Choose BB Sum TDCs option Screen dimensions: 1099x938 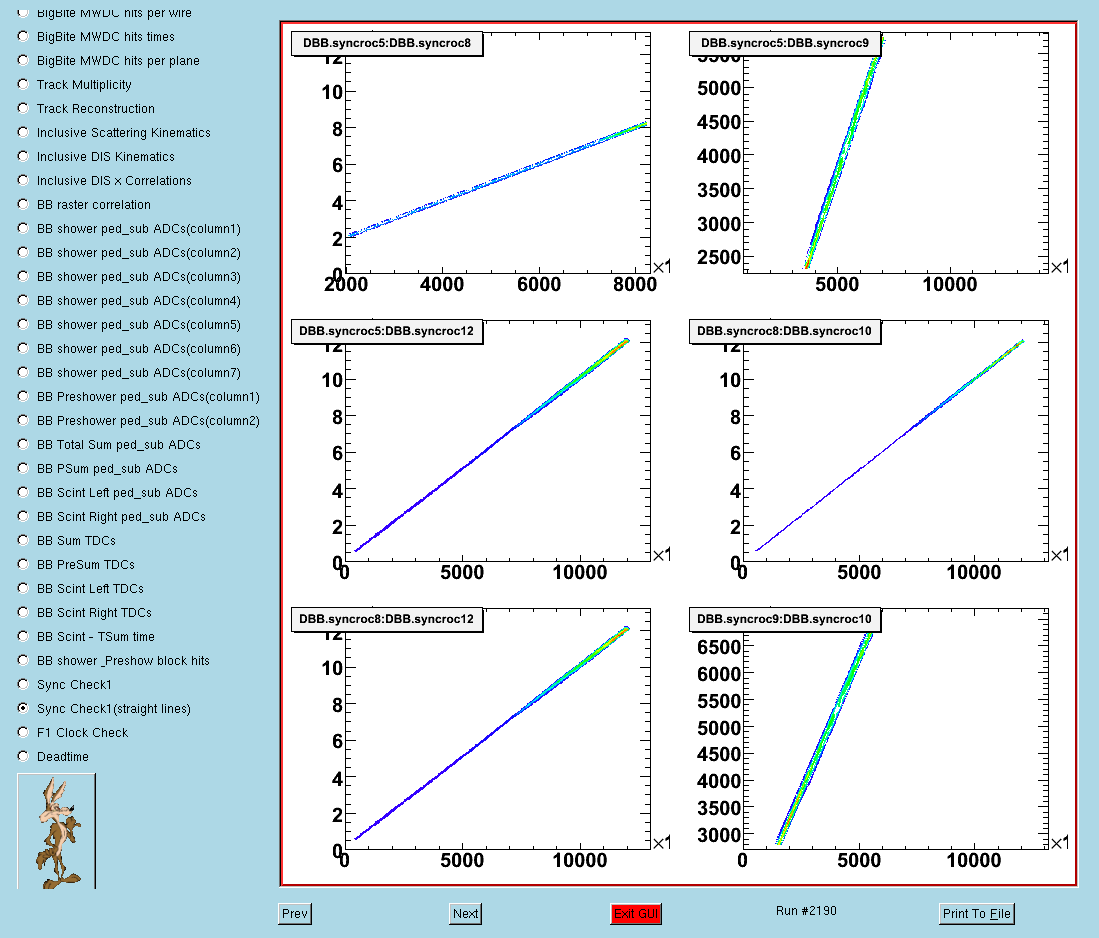(x=23, y=540)
